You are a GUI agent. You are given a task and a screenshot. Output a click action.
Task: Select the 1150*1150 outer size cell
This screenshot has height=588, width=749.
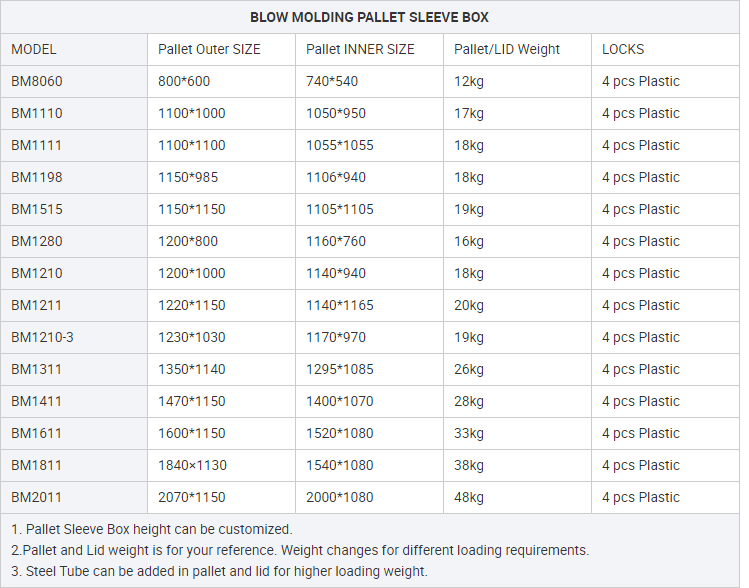pos(192,209)
